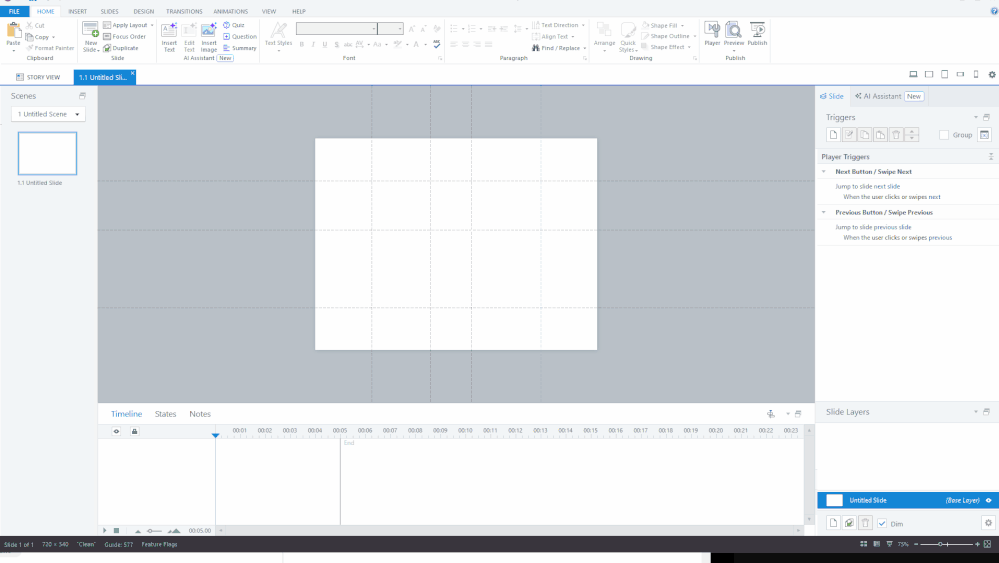Toggle timeline show/hide eye column
999x563 pixels.
tap(116, 431)
